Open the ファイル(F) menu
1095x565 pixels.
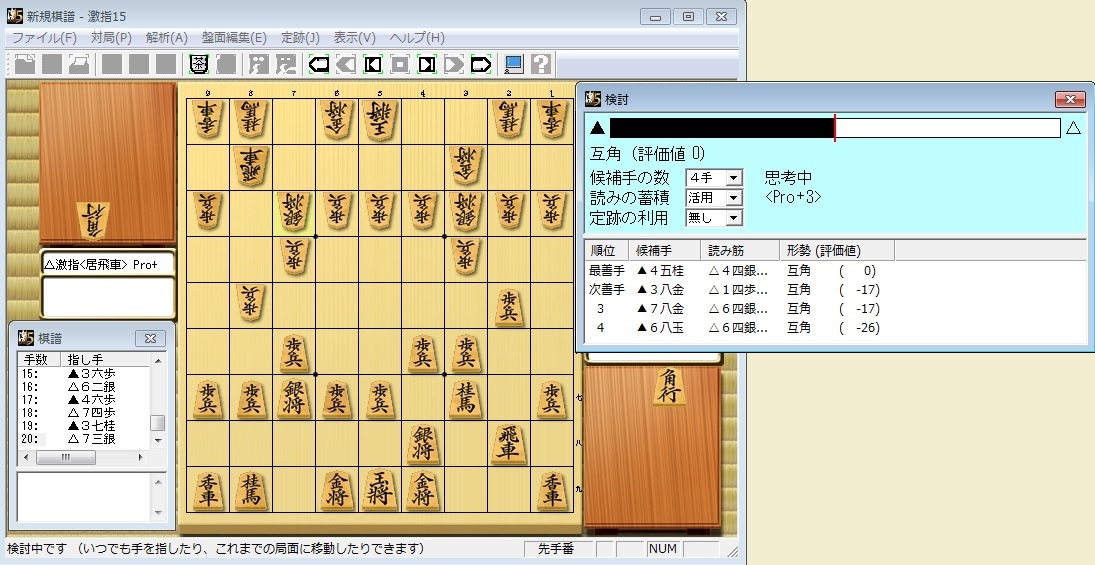(x=45, y=38)
